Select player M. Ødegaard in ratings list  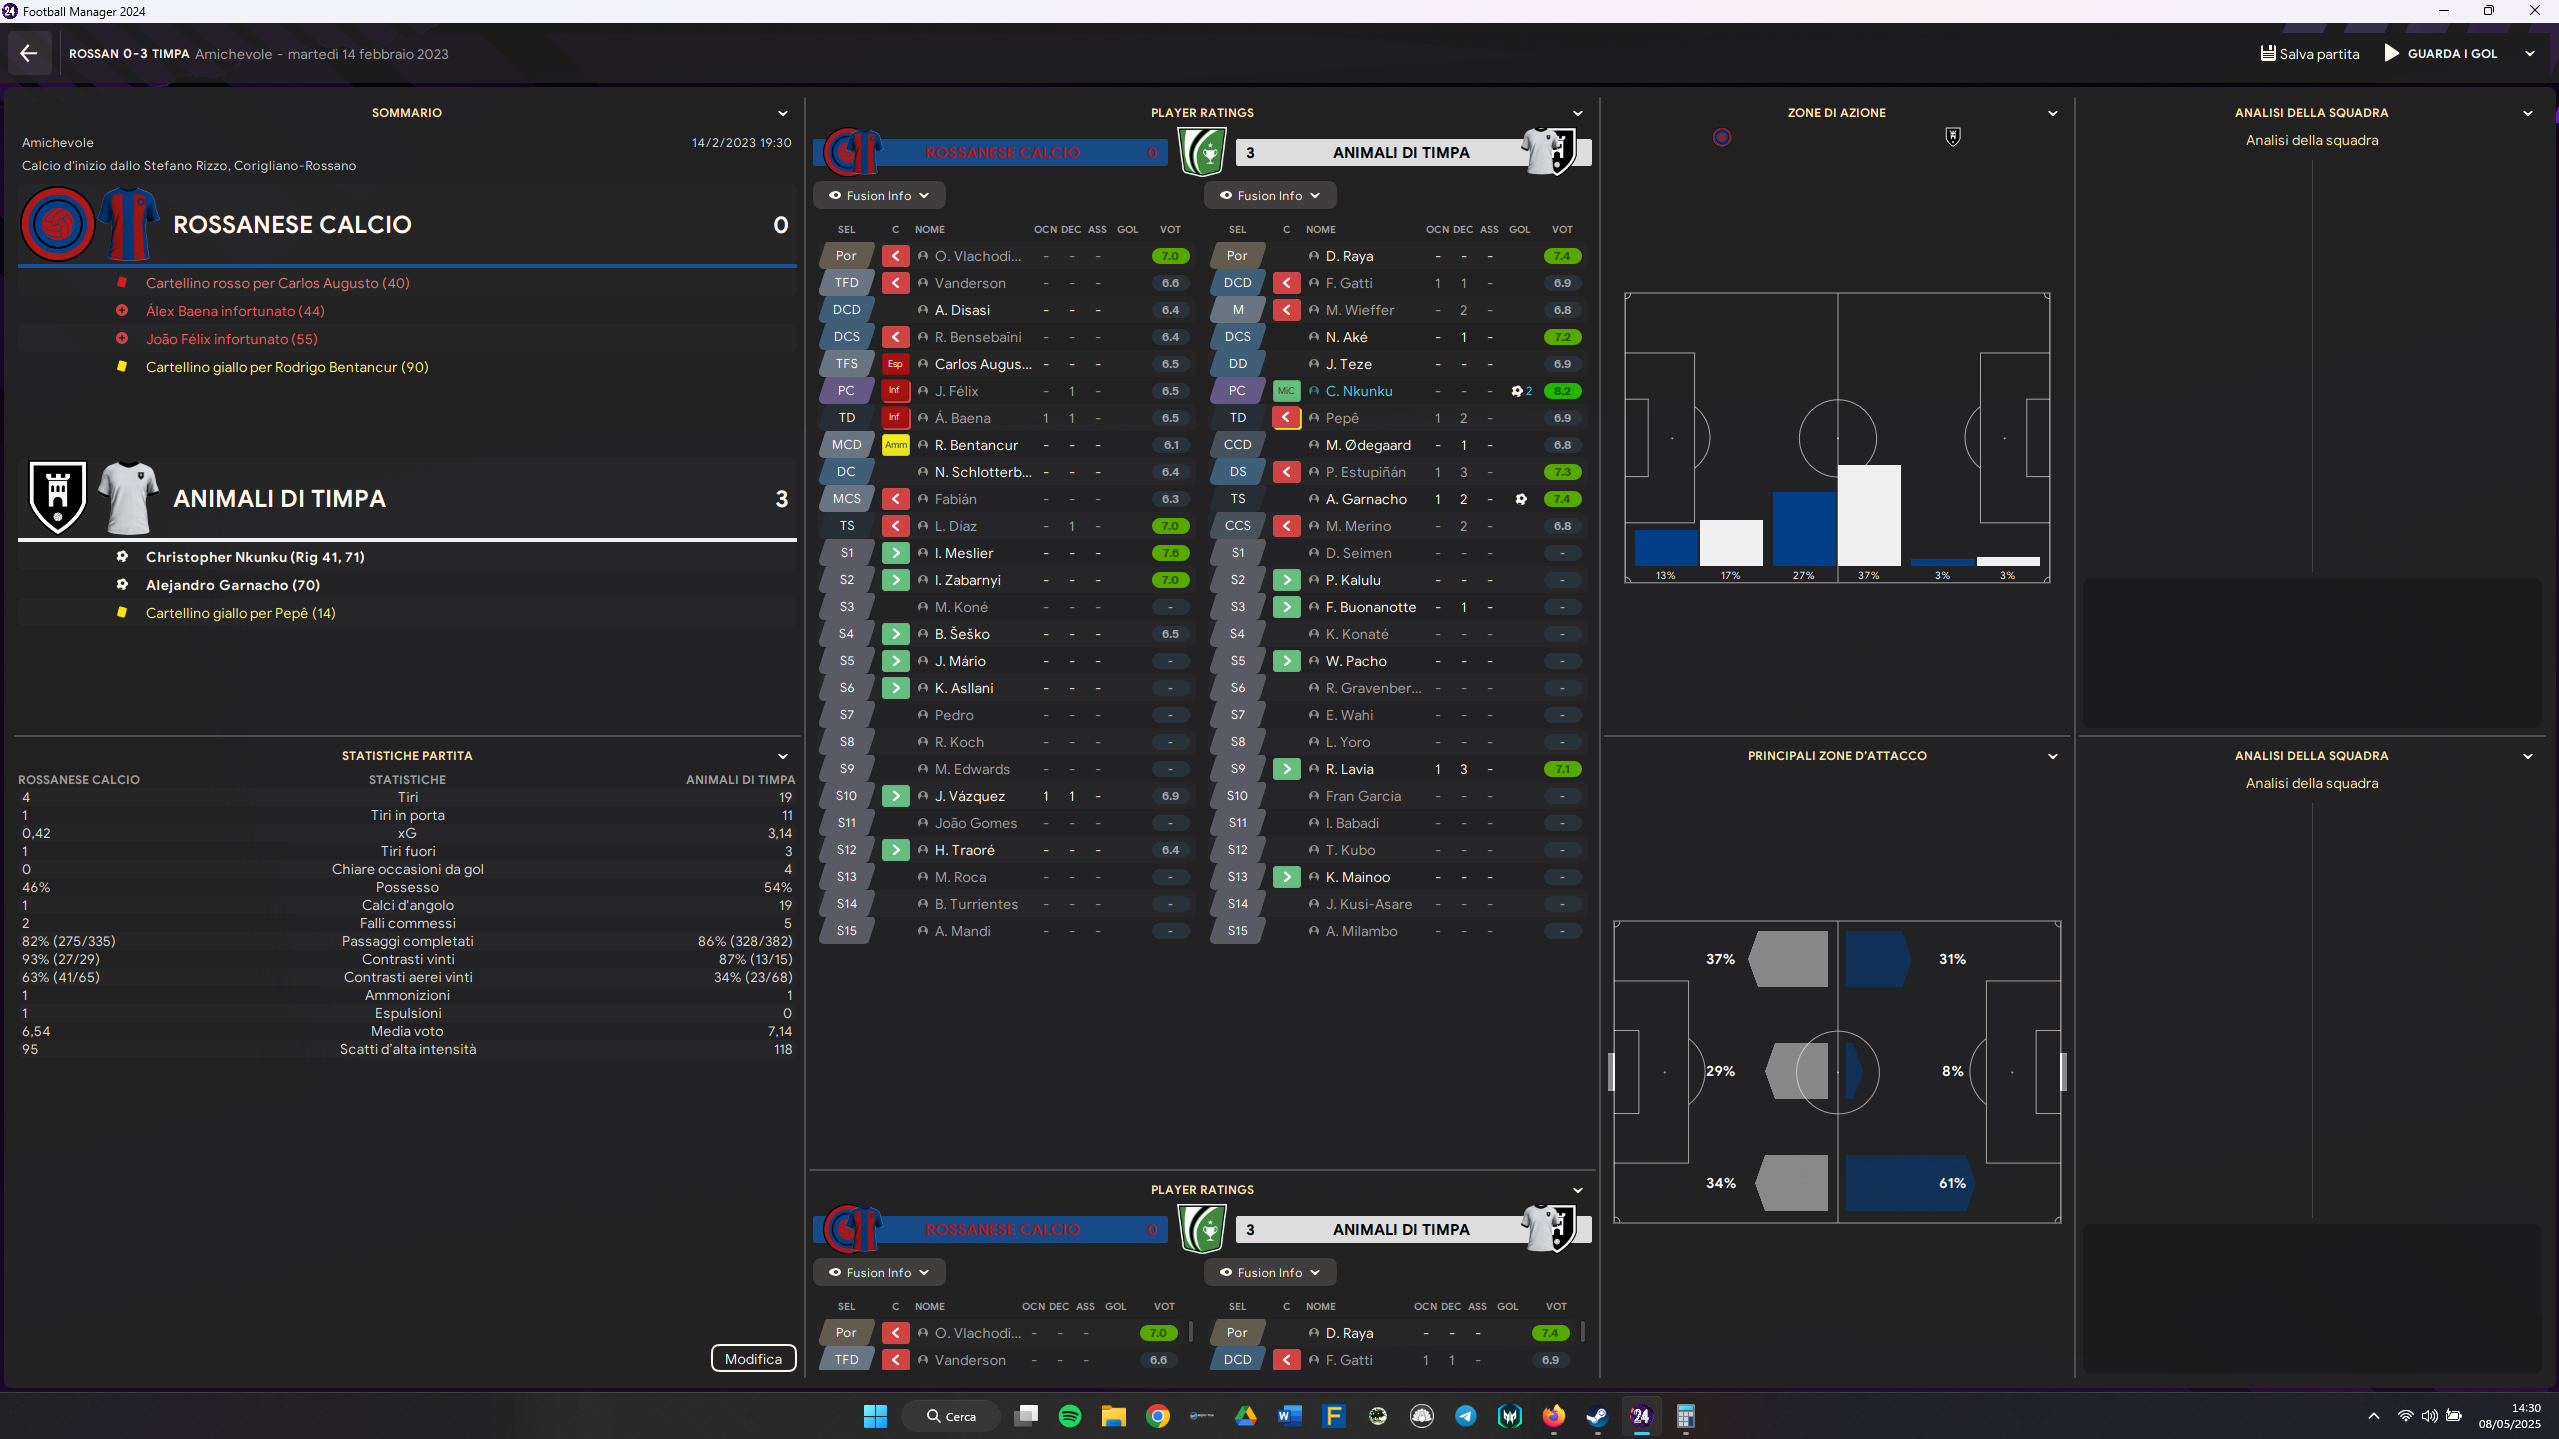pyautogui.click(x=1368, y=445)
